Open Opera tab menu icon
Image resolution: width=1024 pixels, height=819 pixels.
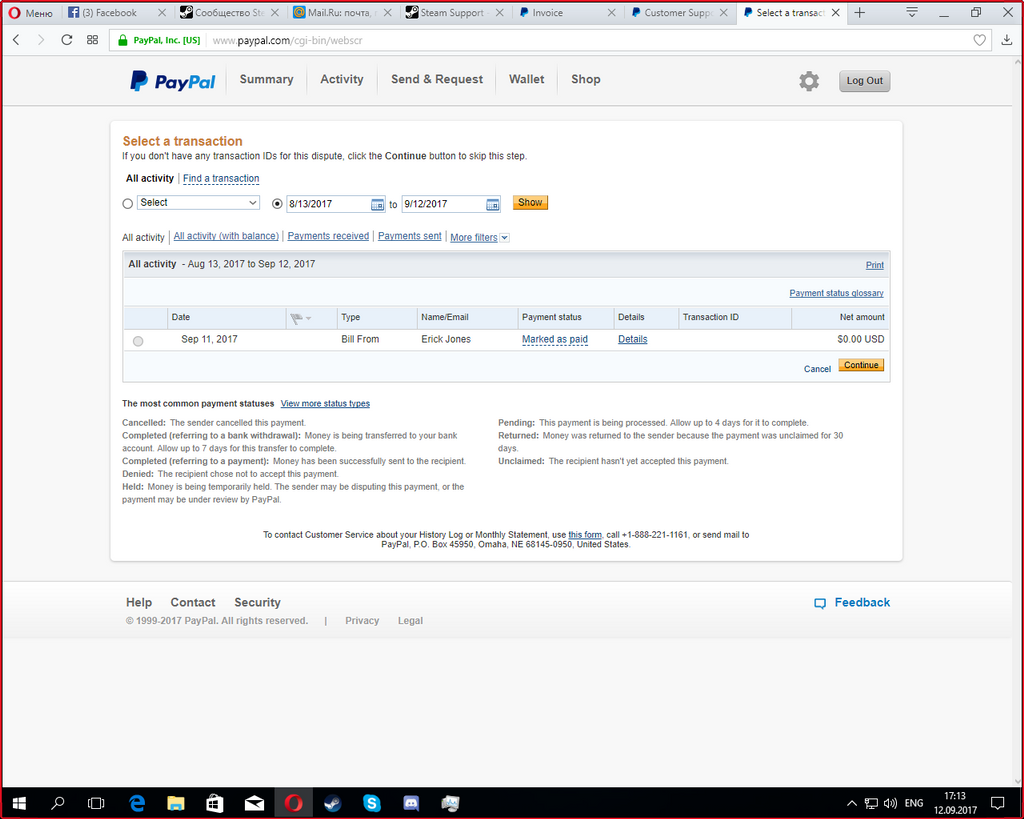[912, 12]
